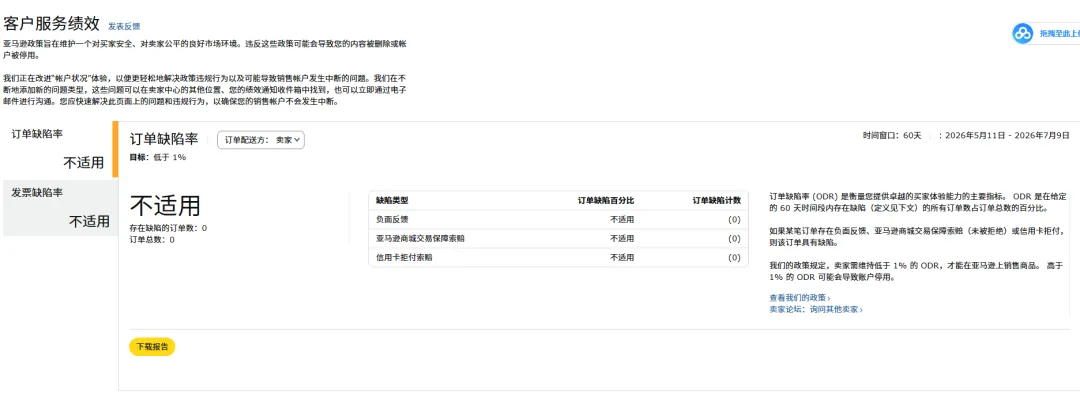
Task: Open the 查看我们的政策 link
Action: (800, 298)
